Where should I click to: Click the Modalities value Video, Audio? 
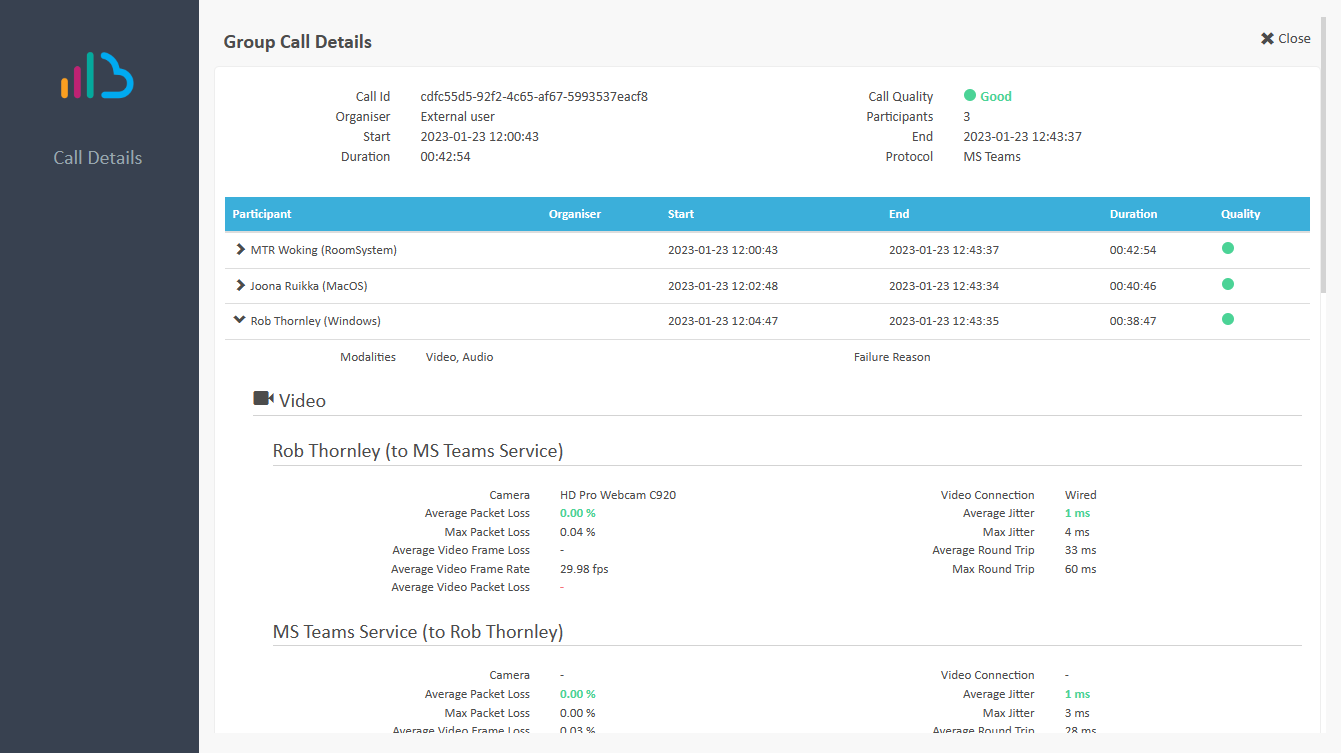[460, 357]
